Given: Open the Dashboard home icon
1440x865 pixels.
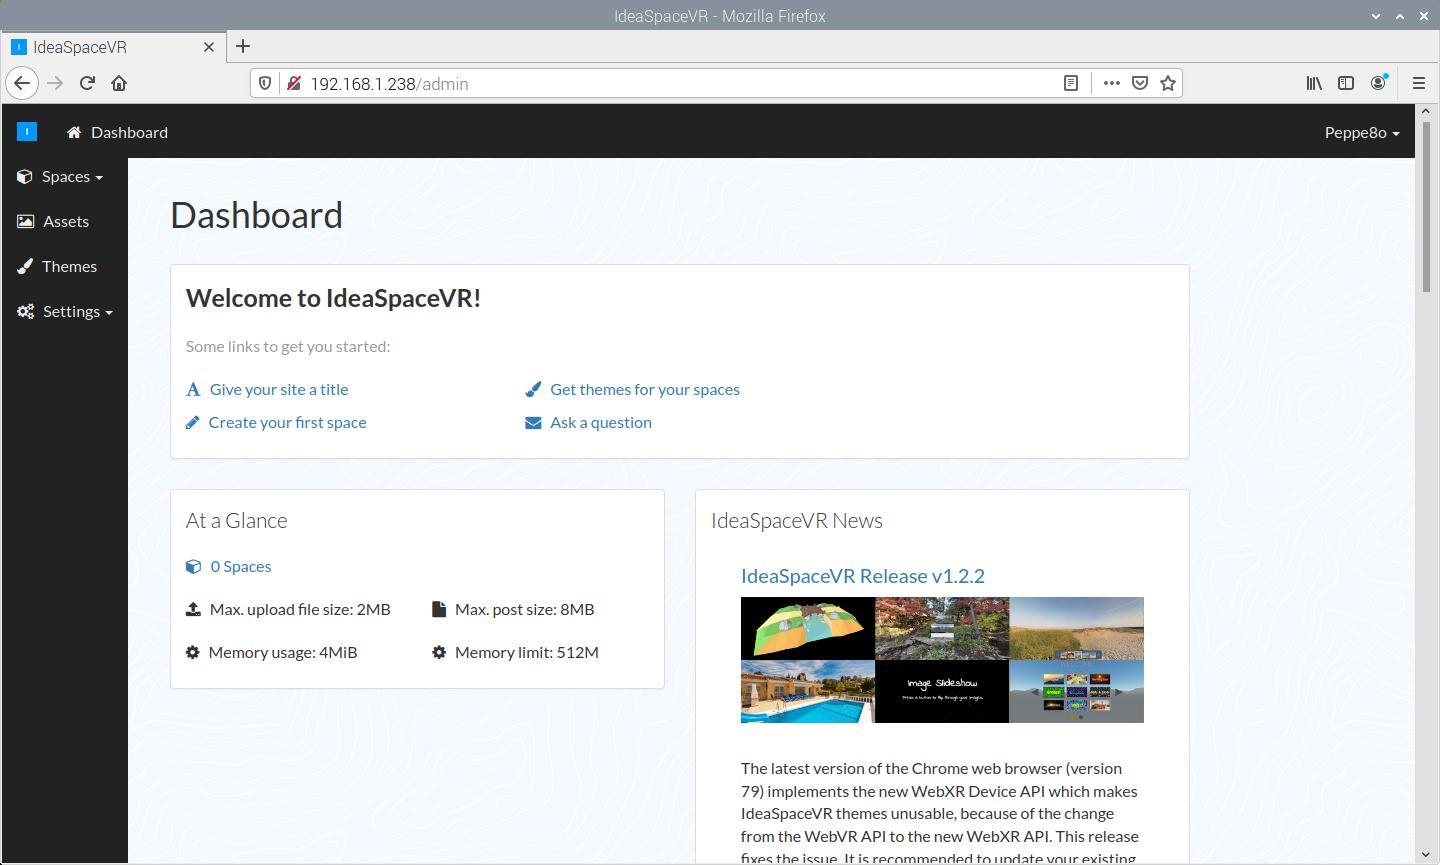Looking at the screenshot, I should click(74, 132).
